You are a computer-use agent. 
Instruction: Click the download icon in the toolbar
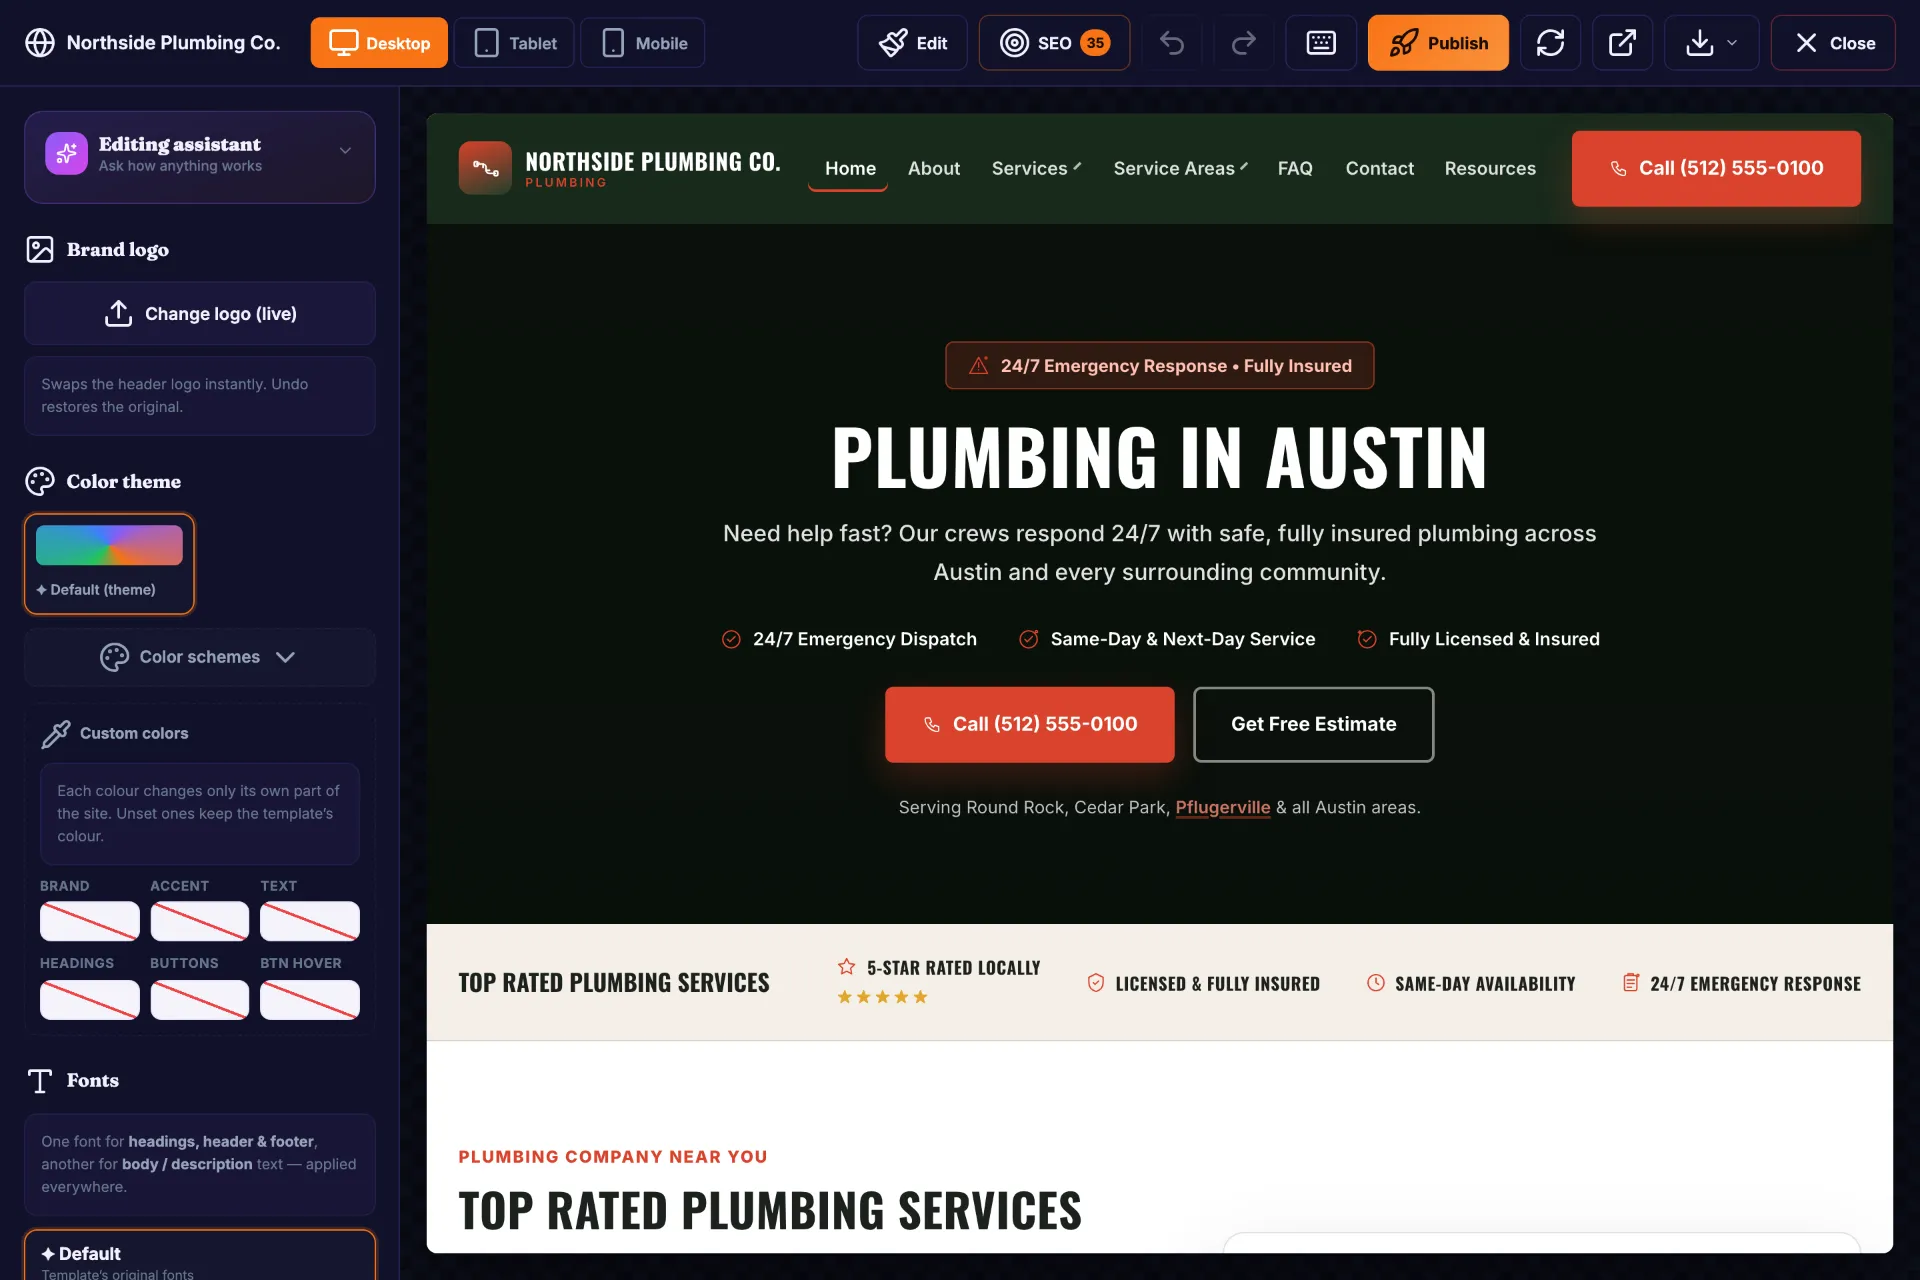coord(1699,43)
